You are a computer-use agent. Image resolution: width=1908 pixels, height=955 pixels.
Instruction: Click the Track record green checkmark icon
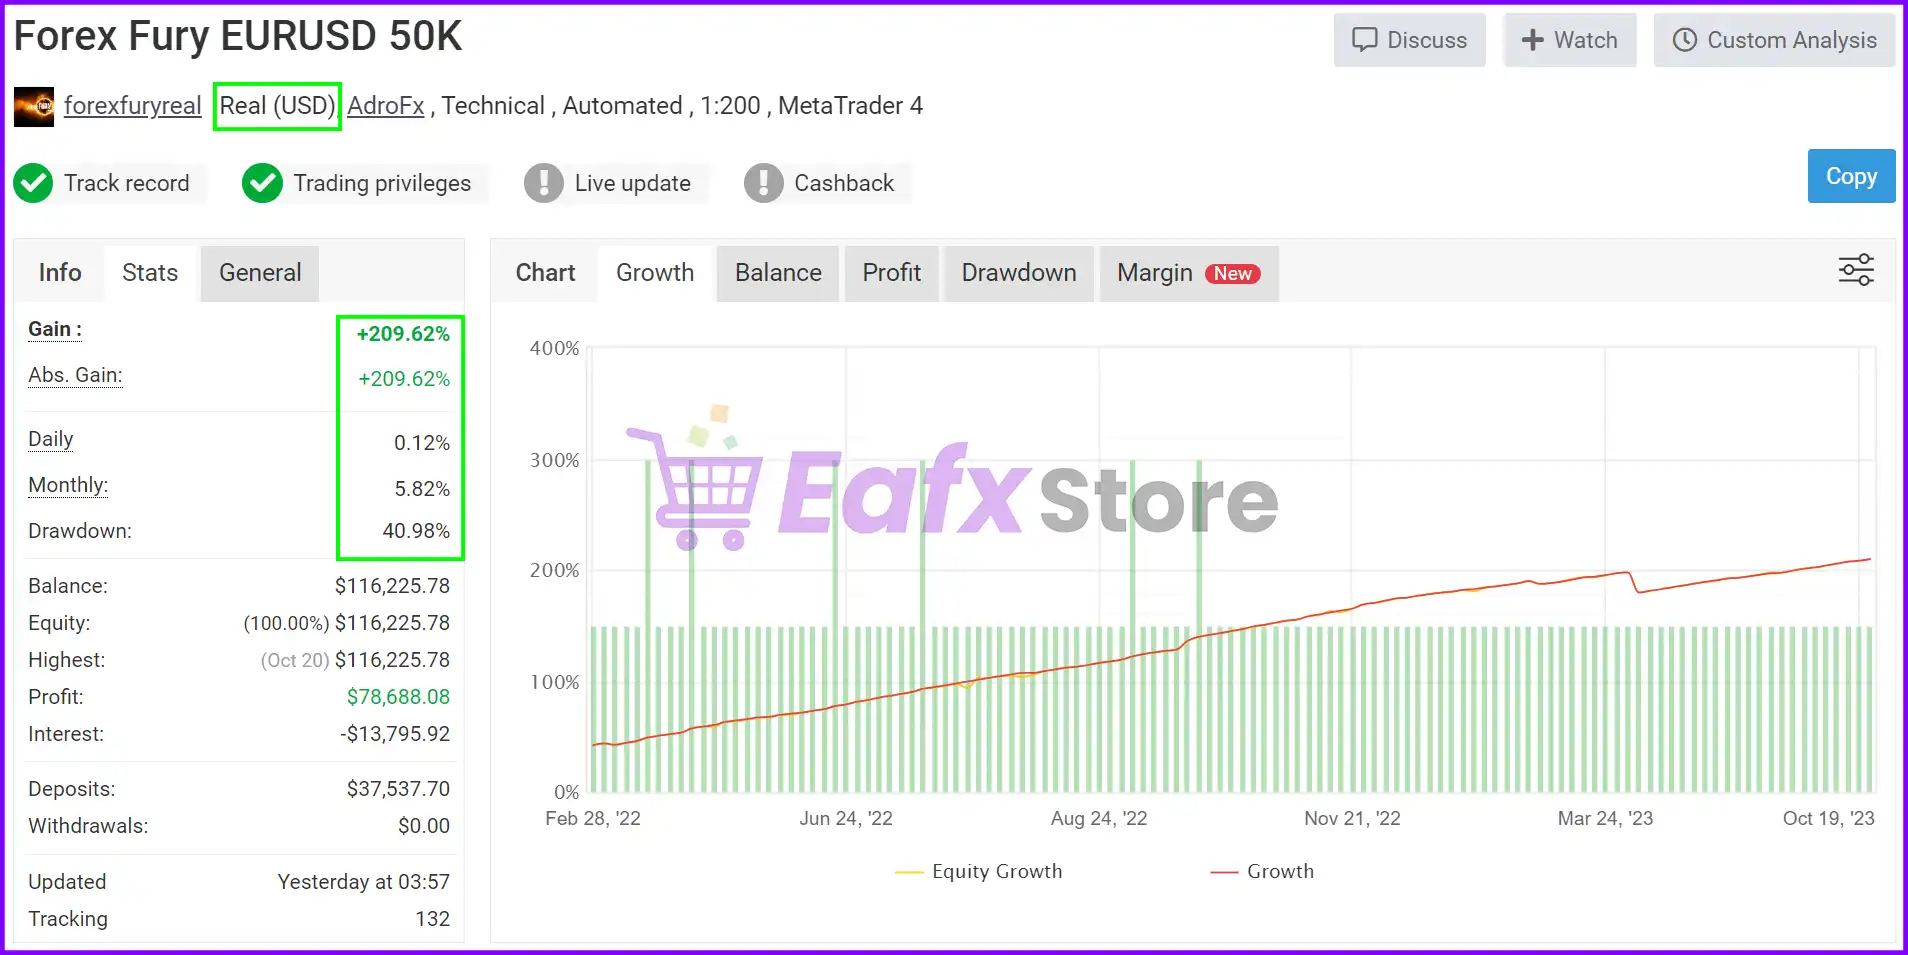(x=33, y=183)
